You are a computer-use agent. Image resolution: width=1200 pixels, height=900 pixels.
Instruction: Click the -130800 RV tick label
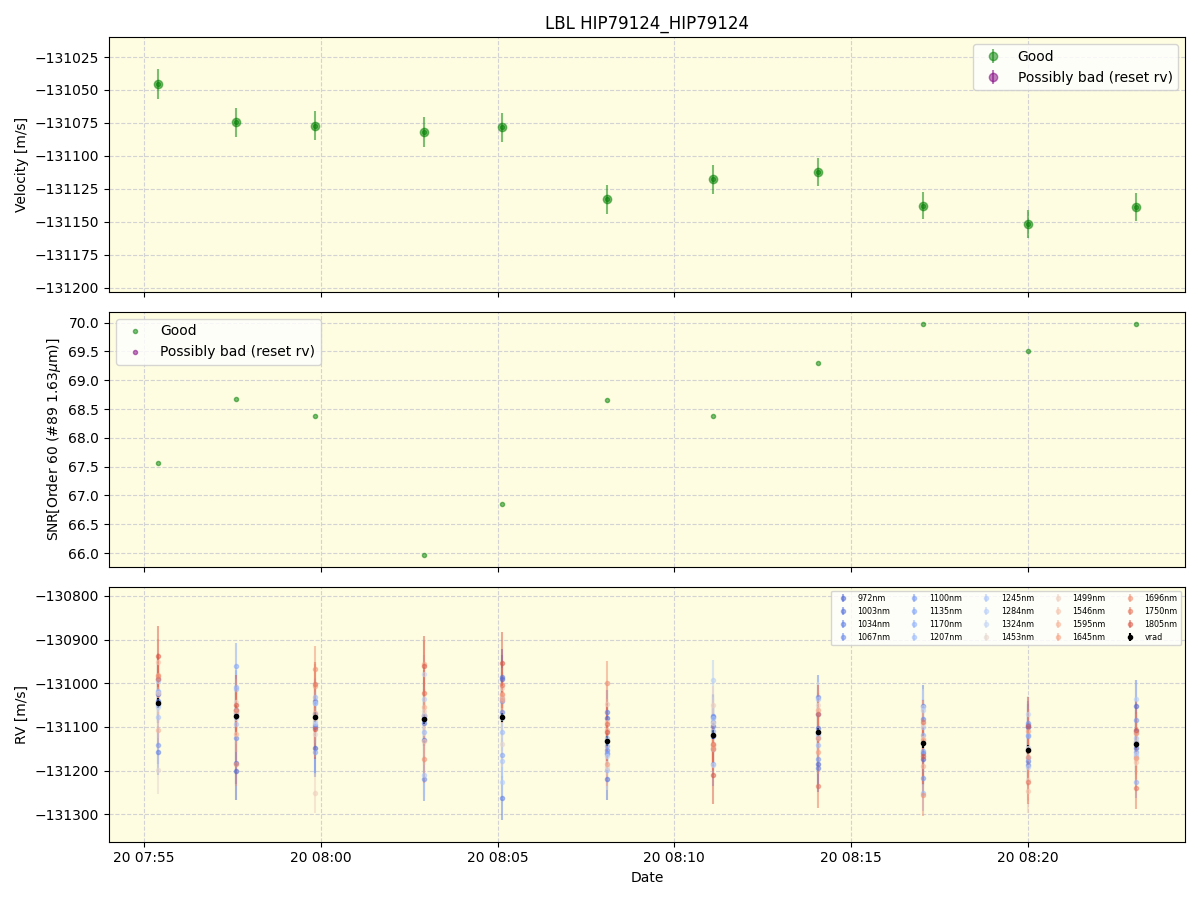pyautogui.click(x=69, y=597)
